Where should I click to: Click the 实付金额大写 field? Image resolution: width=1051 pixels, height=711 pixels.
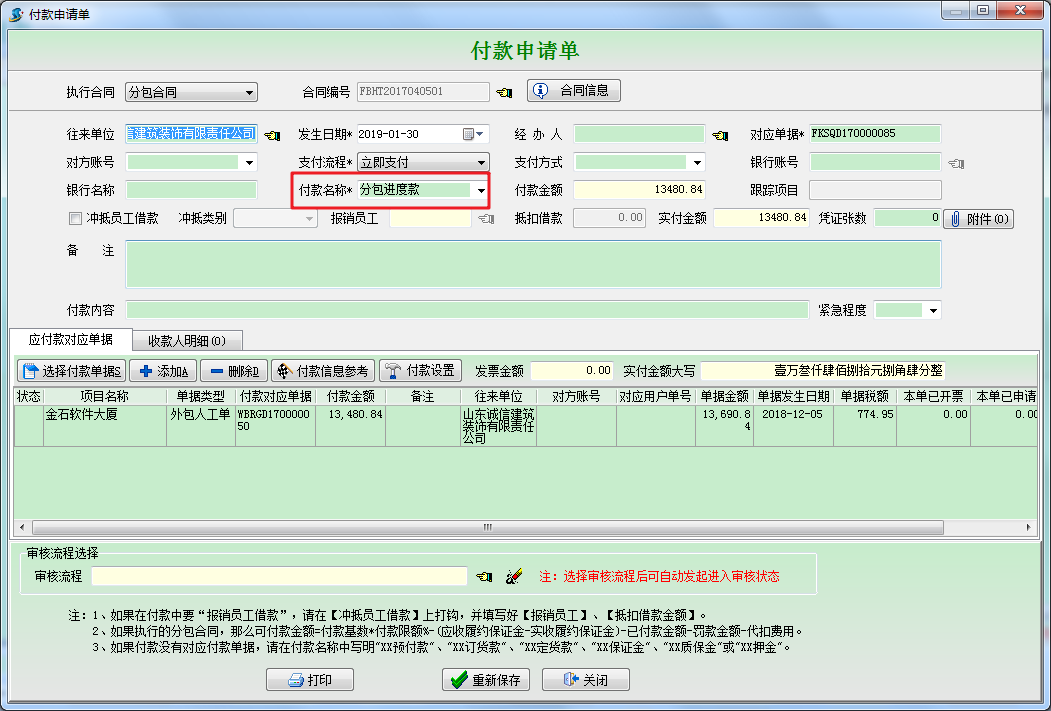823,371
